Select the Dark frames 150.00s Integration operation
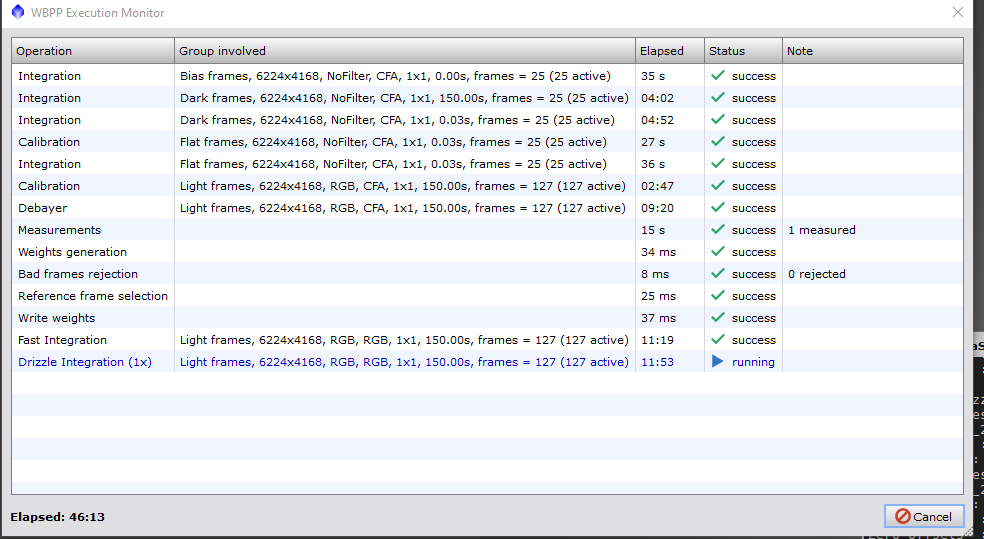Image resolution: width=984 pixels, height=539 pixels. tap(50, 98)
